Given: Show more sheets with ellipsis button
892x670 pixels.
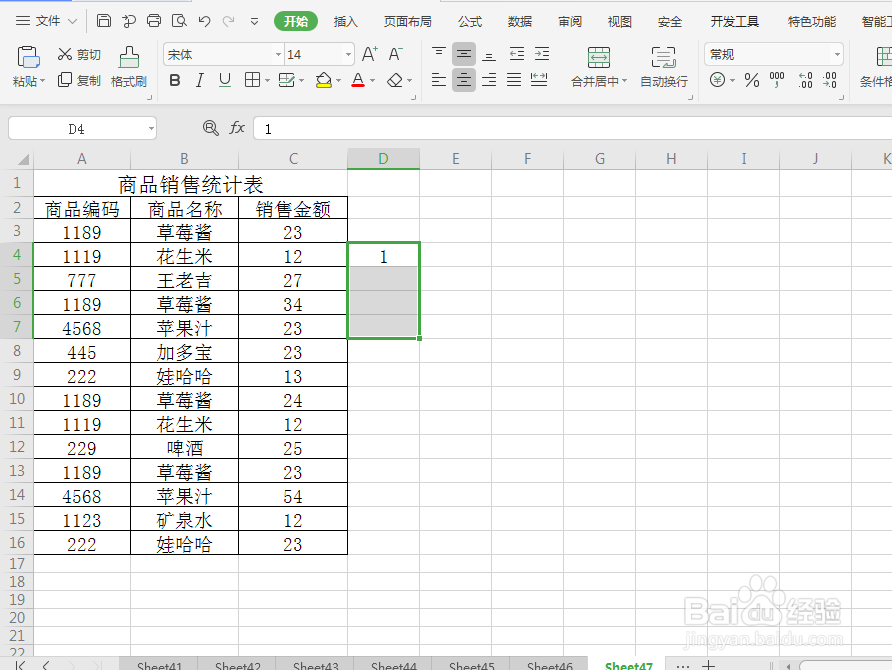Looking at the screenshot, I should (x=683, y=665).
